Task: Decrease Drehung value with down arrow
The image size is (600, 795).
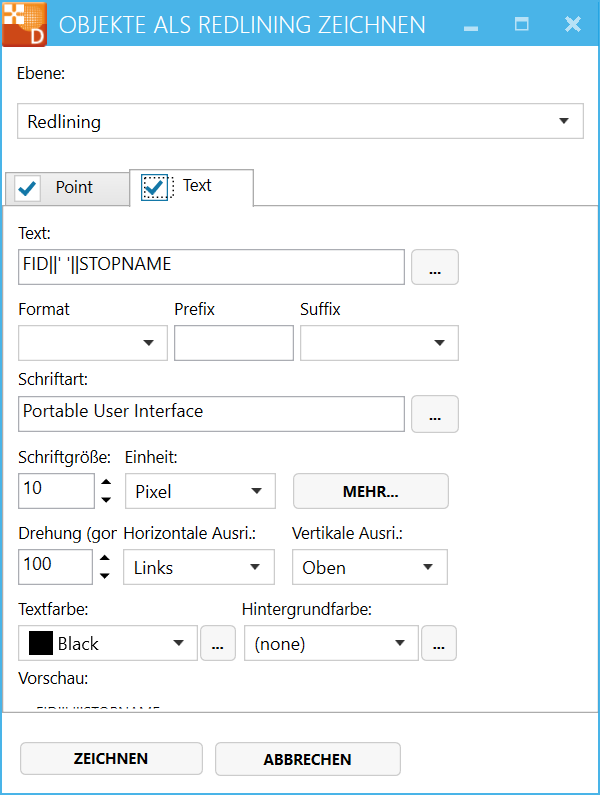Action: click(x=106, y=576)
